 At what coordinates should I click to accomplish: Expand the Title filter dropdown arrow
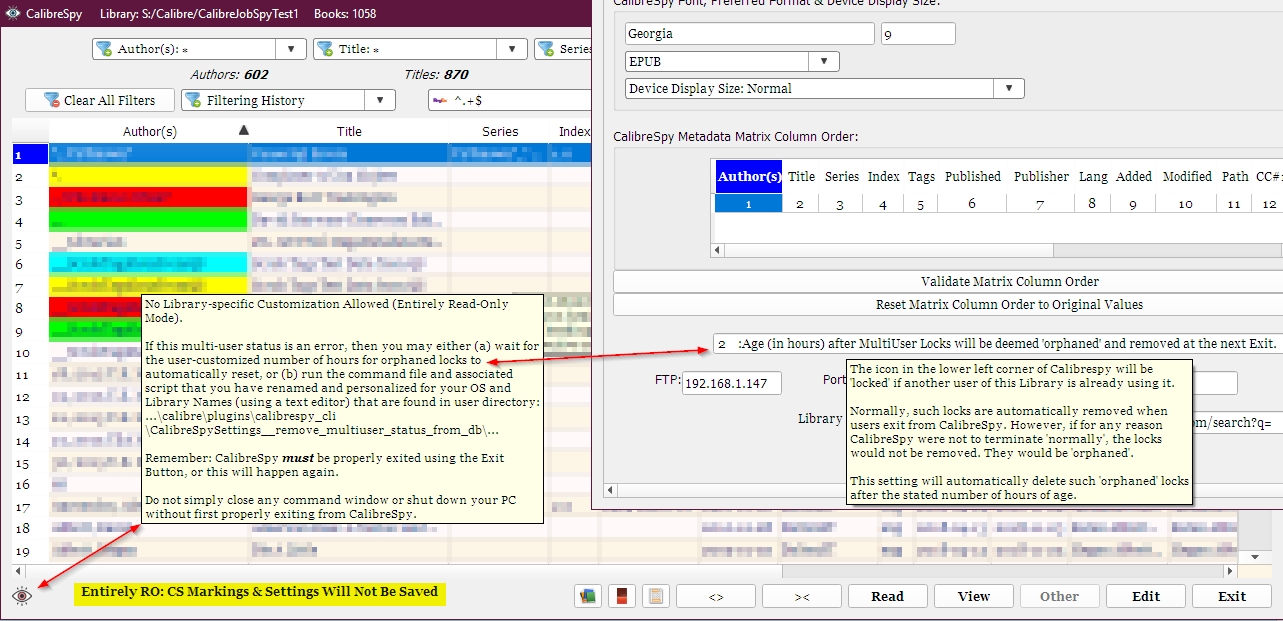512,49
